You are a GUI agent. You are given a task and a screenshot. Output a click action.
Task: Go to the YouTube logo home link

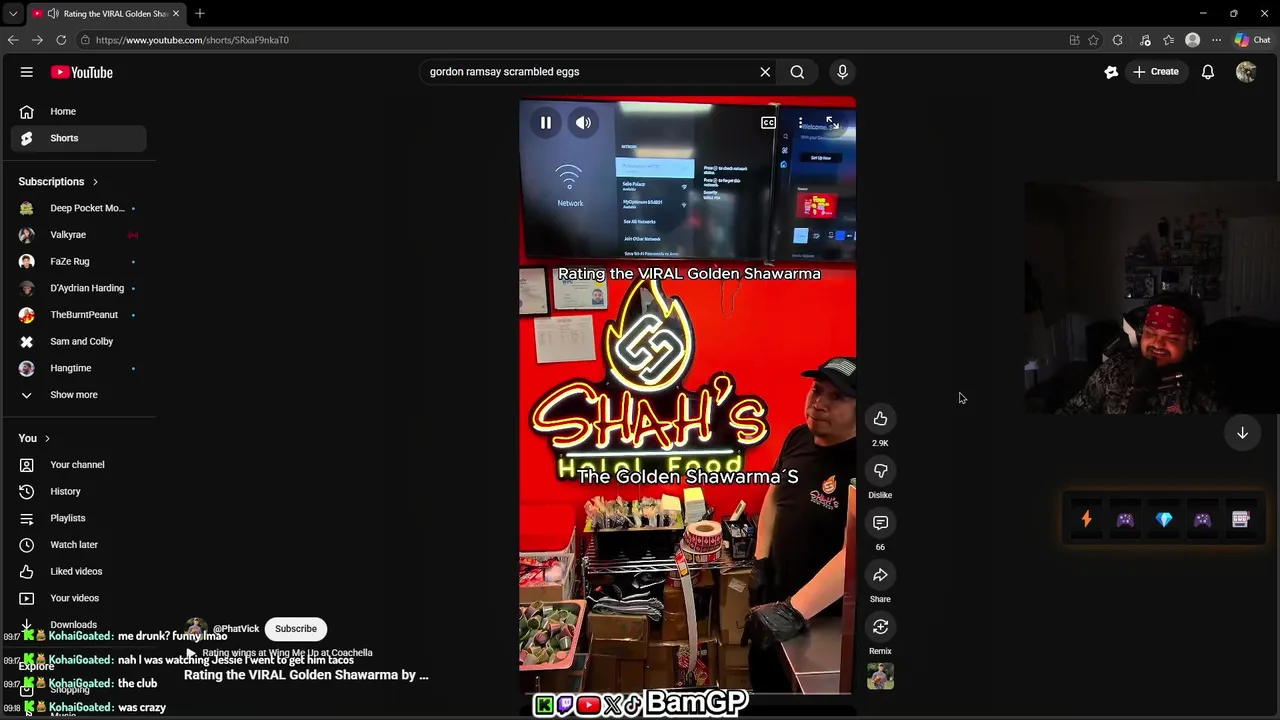(x=82, y=72)
